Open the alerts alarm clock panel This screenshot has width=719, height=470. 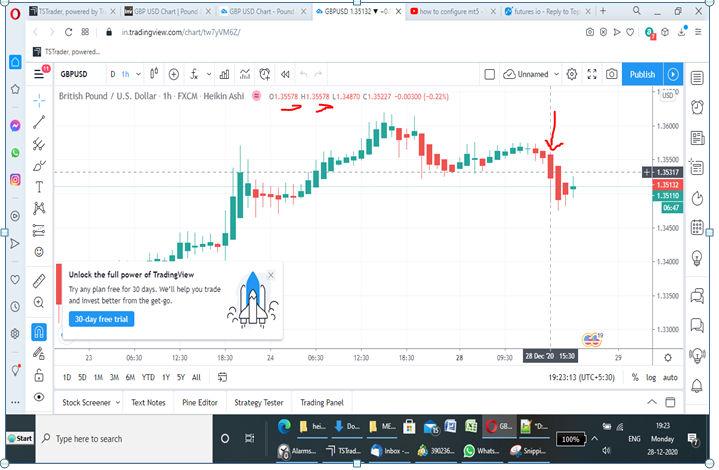697,107
